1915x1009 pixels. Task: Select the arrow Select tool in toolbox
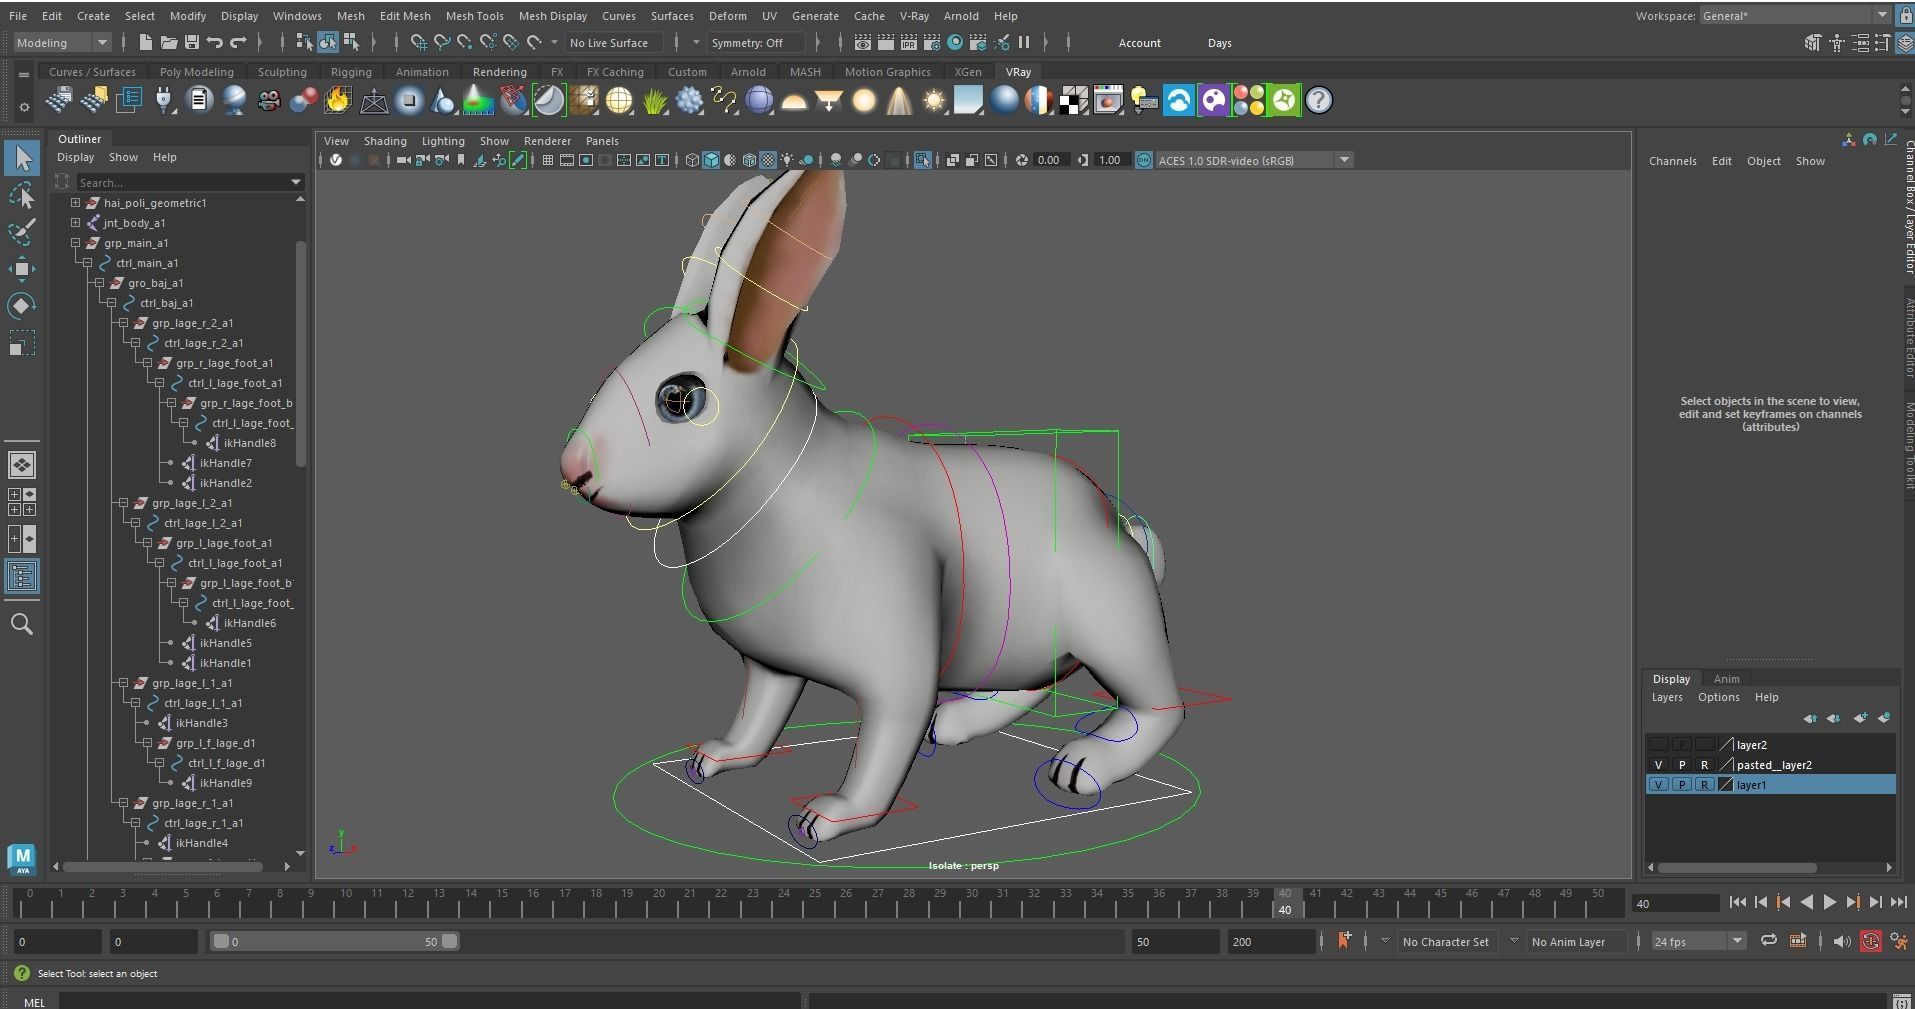(x=22, y=158)
